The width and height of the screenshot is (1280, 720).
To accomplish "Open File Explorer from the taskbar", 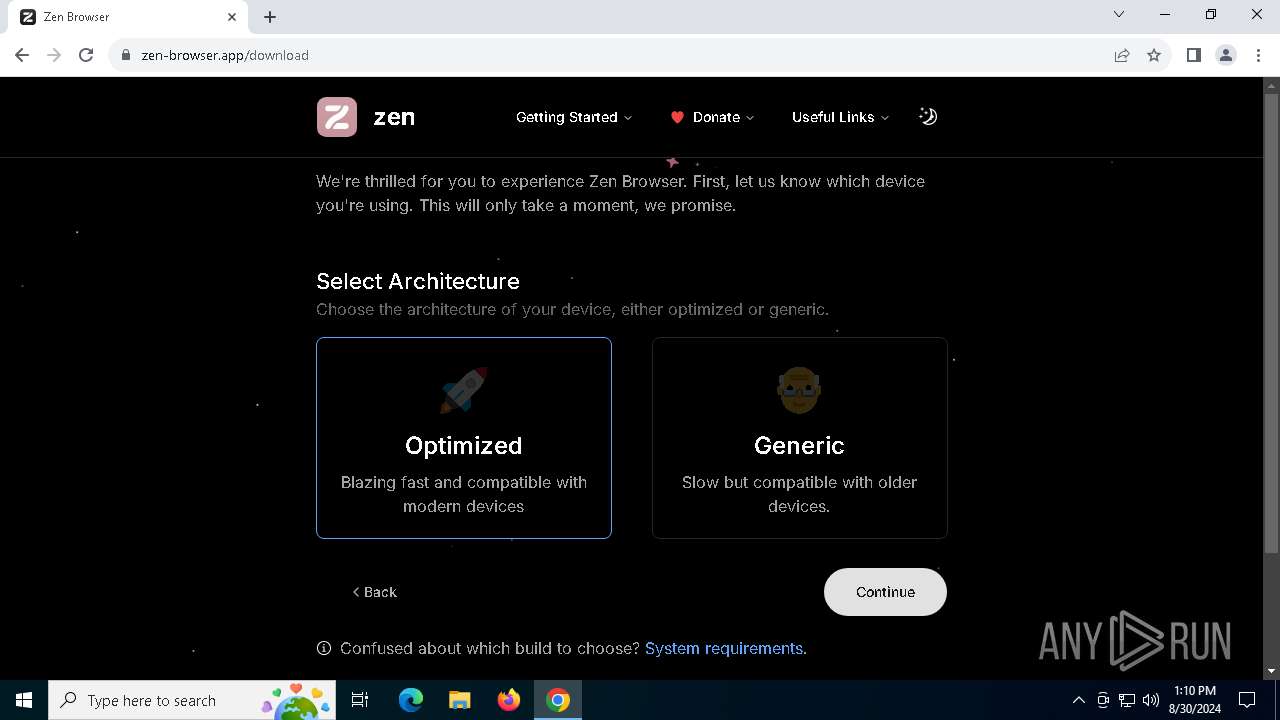I will (460, 700).
